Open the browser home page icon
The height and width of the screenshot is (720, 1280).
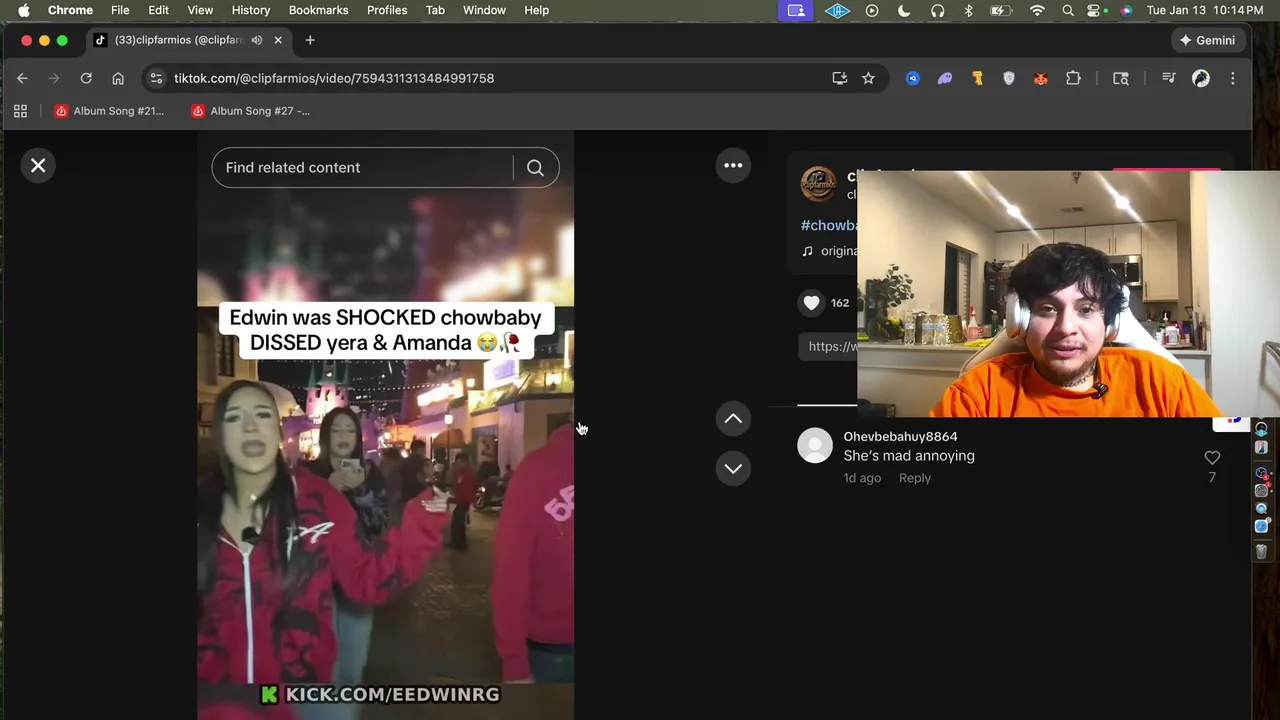pos(118,78)
